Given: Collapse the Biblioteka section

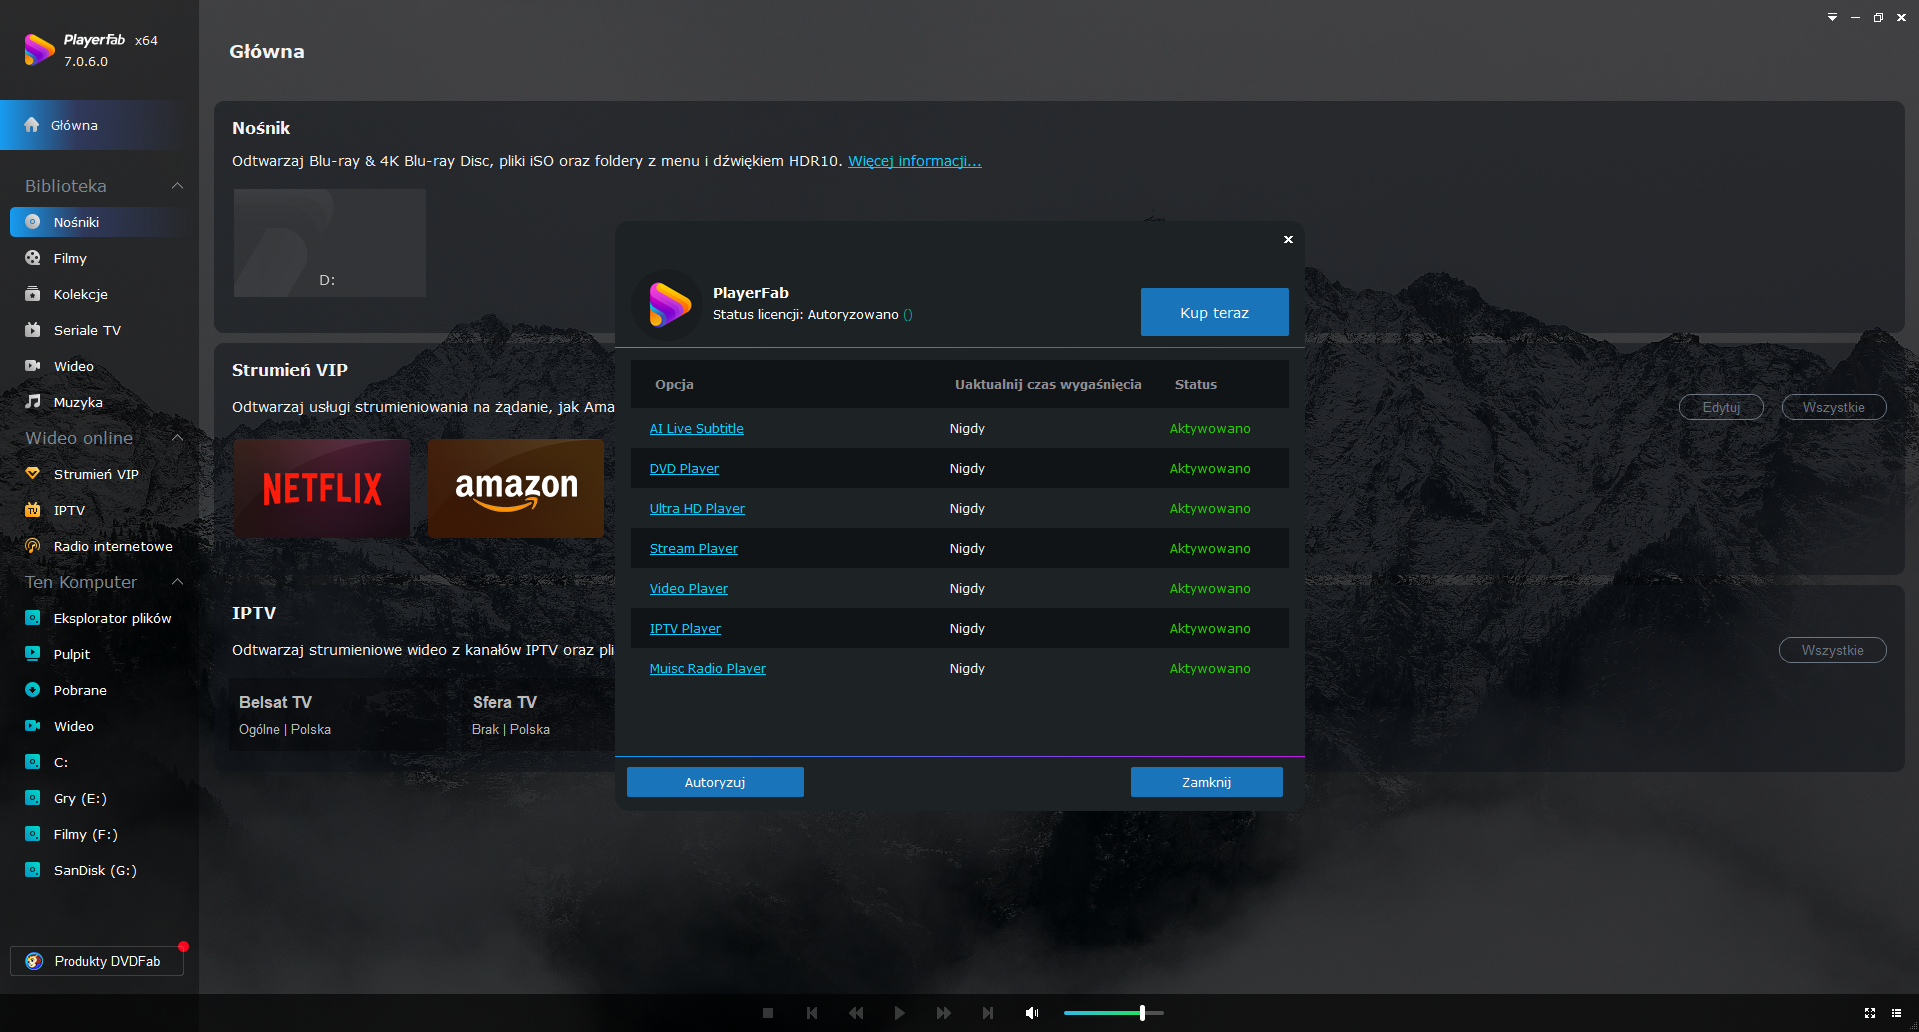Looking at the screenshot, I should [177, 186].
